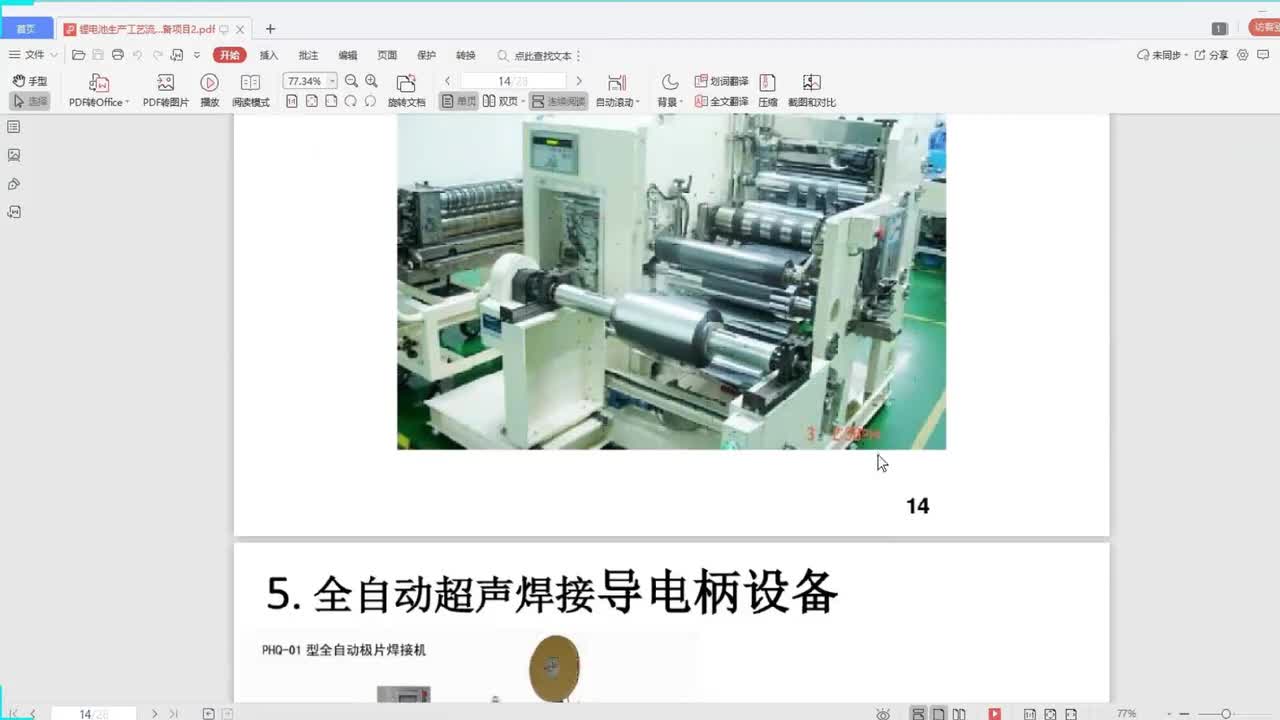The image size is (1280, 720).
Task: Close the PDF document tab
Action: (240, 29)
